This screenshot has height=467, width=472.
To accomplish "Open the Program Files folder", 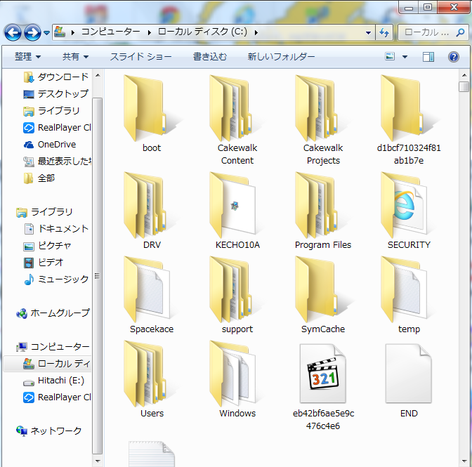I will click(x=323, y=210).
